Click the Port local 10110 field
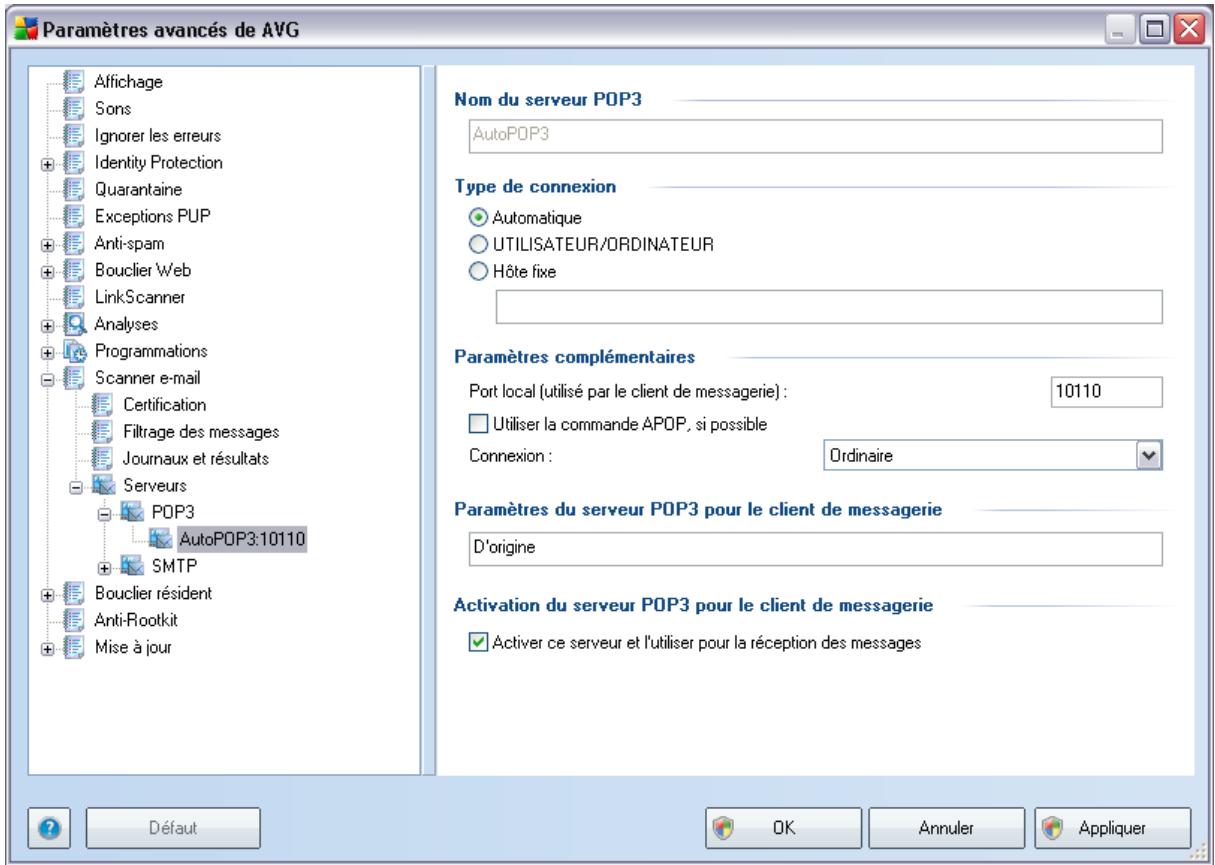The height and width of the screenshot is (865, 1215). [1108, 393]
